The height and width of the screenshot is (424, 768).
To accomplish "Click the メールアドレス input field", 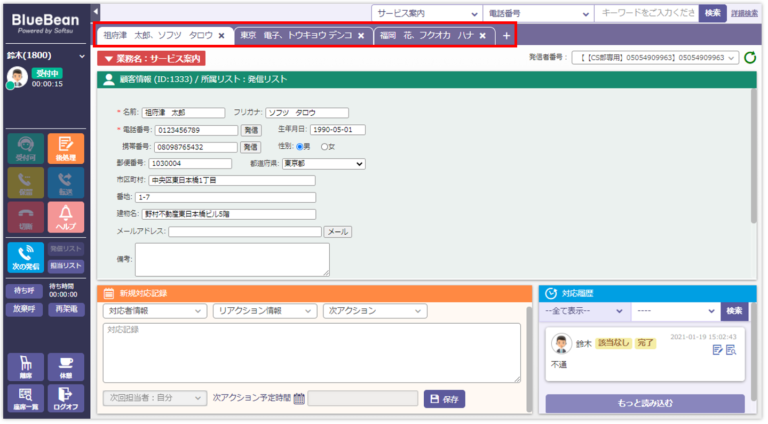I will tap(244, 231).
